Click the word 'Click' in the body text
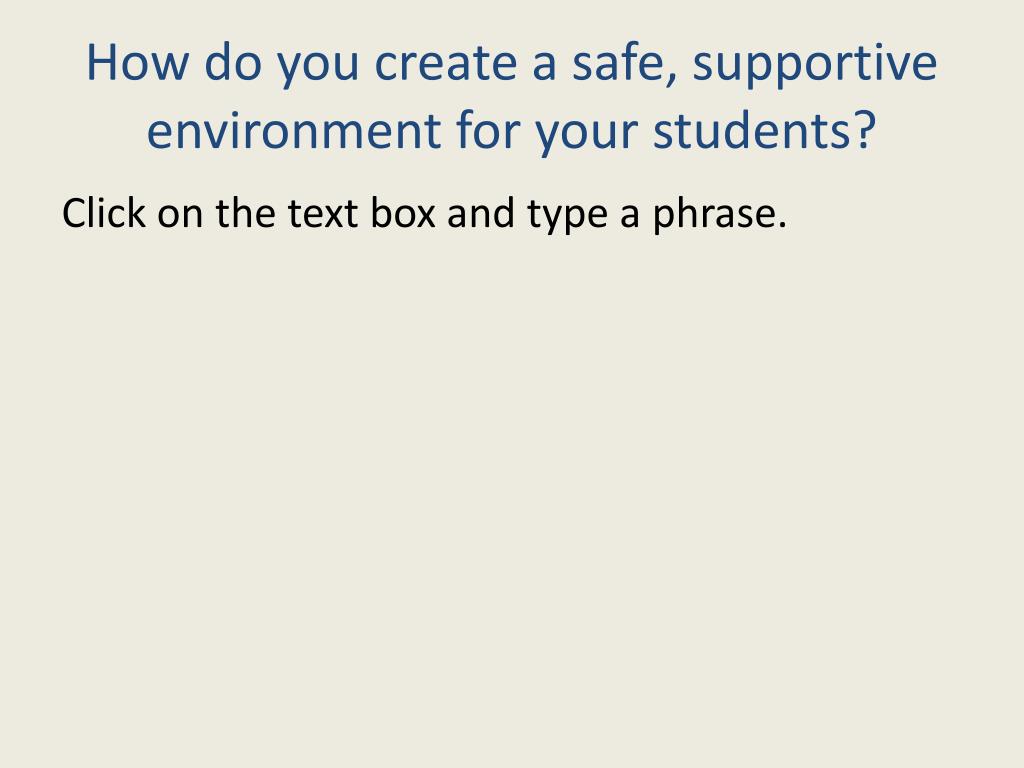This screenshot has height=768, width=1024. [104, 213]
